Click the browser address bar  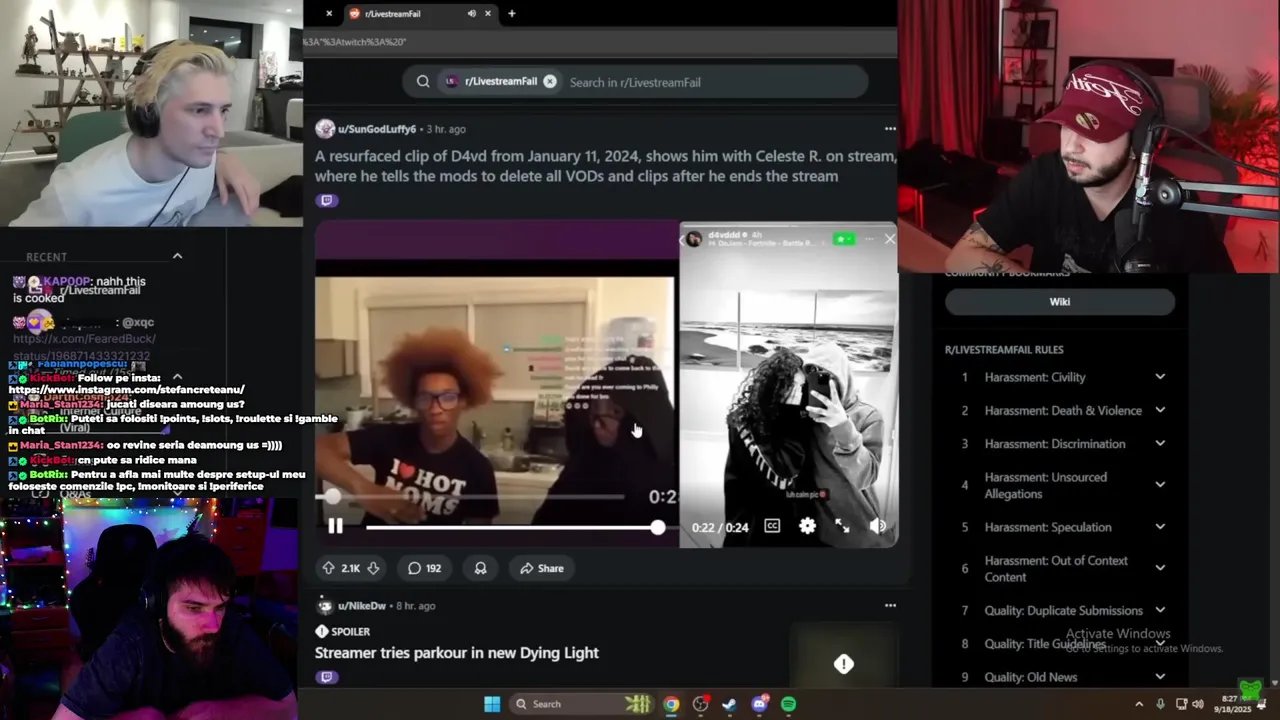pos(600,42)
